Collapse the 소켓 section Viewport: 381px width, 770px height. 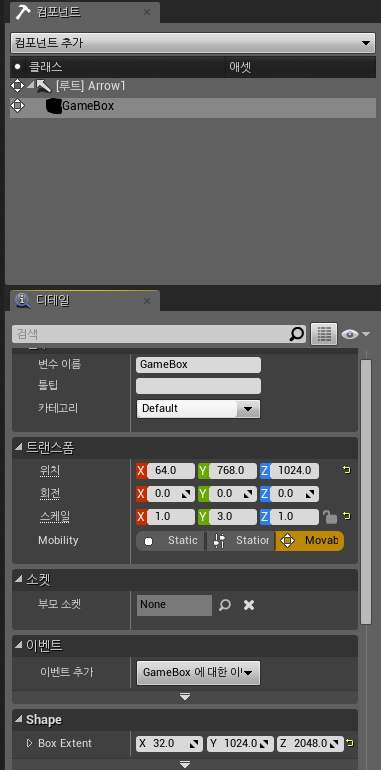[18, 580]
